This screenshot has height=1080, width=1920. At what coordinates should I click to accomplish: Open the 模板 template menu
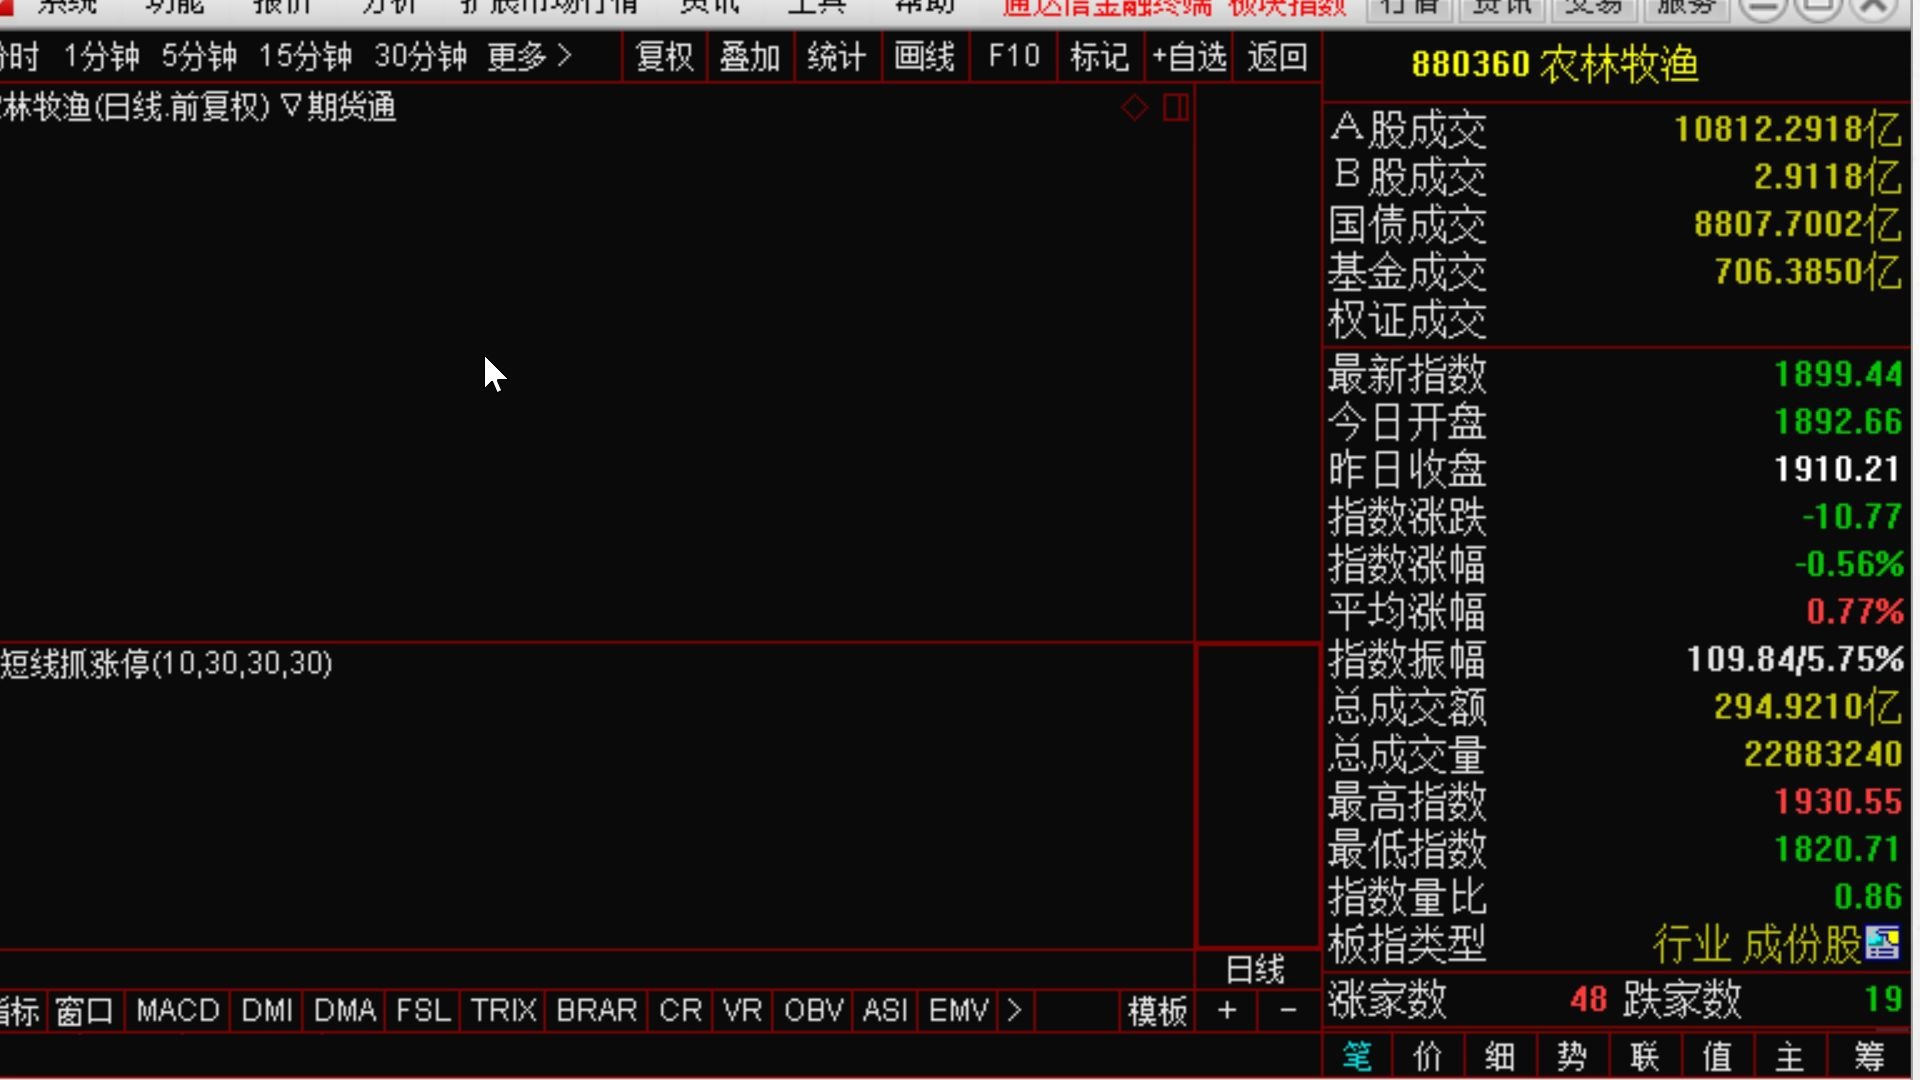(1158, 1011)
